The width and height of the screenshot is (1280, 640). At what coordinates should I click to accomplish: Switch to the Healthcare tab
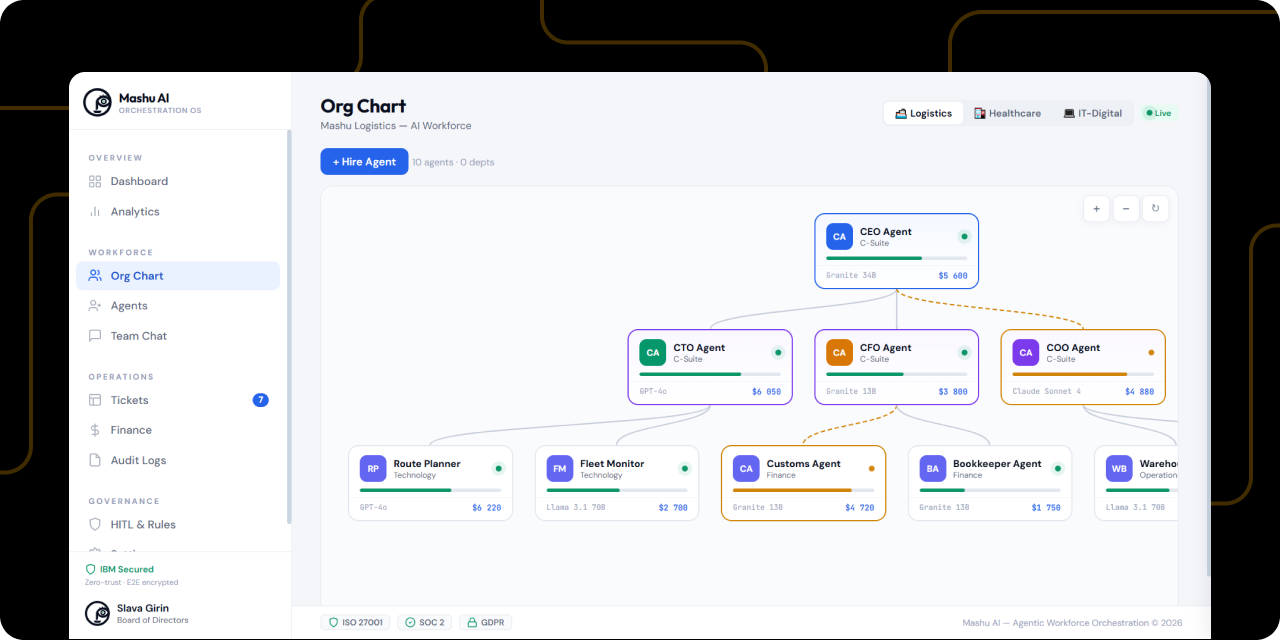1008,113
